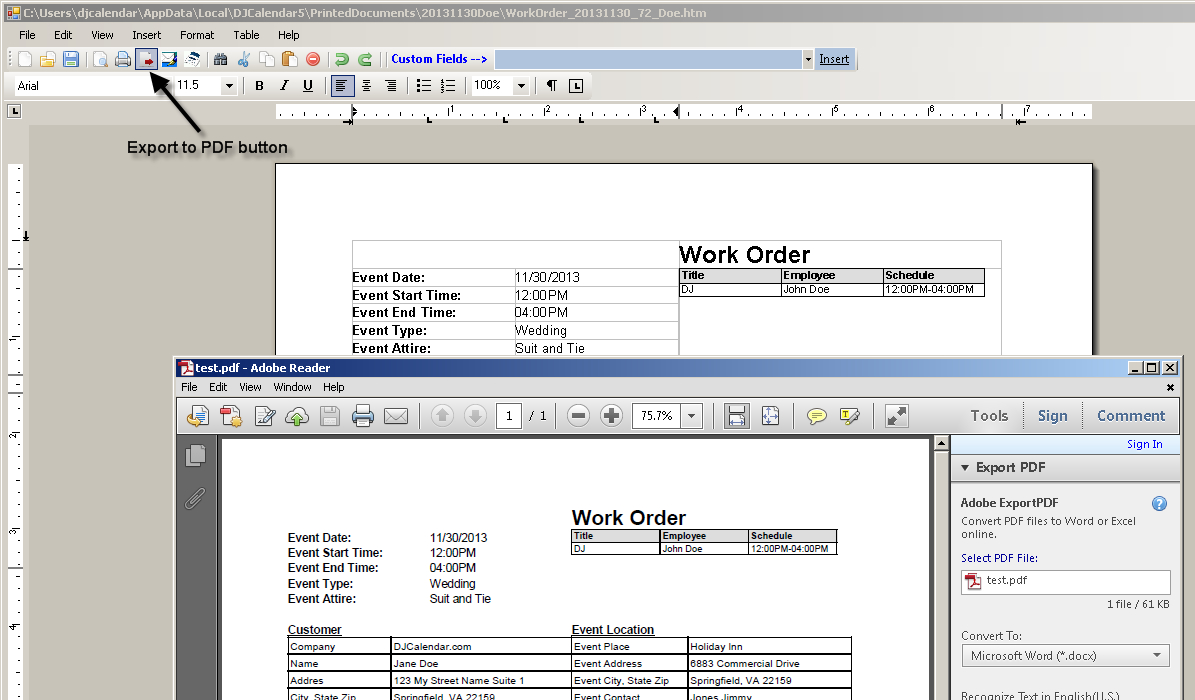Viewport: 1195px width, 700px height.
Task: Open the font size 11.5 dropdown
Action: tap(229, 86)
